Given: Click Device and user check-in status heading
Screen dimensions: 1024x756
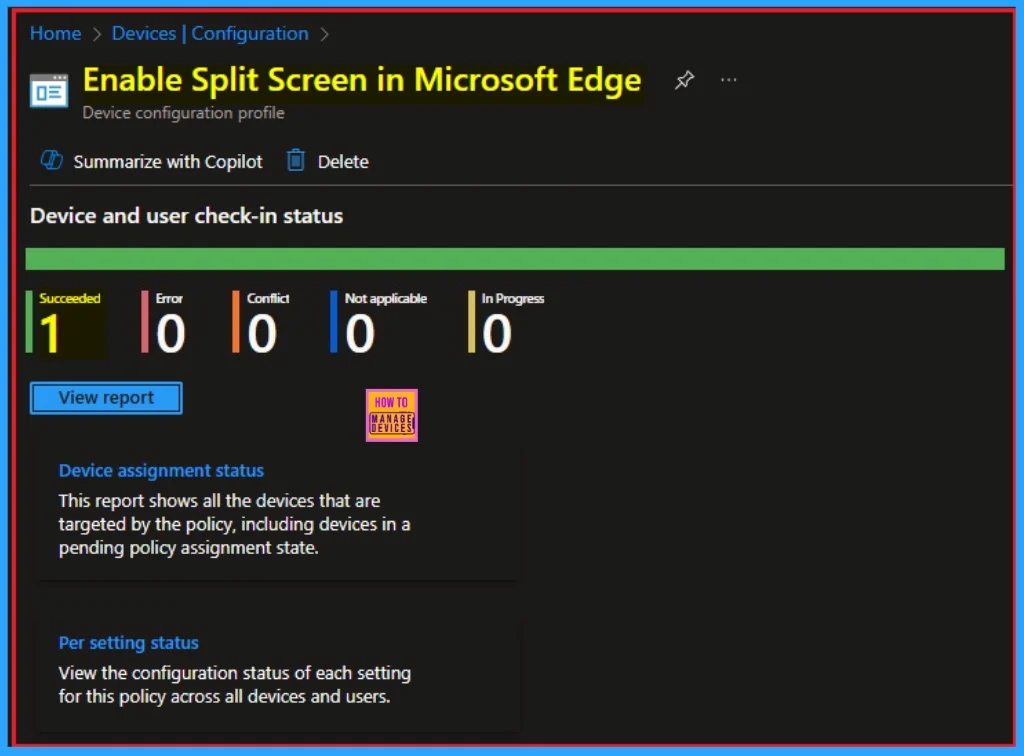Looking at the screenshot, I should point(187,216).
